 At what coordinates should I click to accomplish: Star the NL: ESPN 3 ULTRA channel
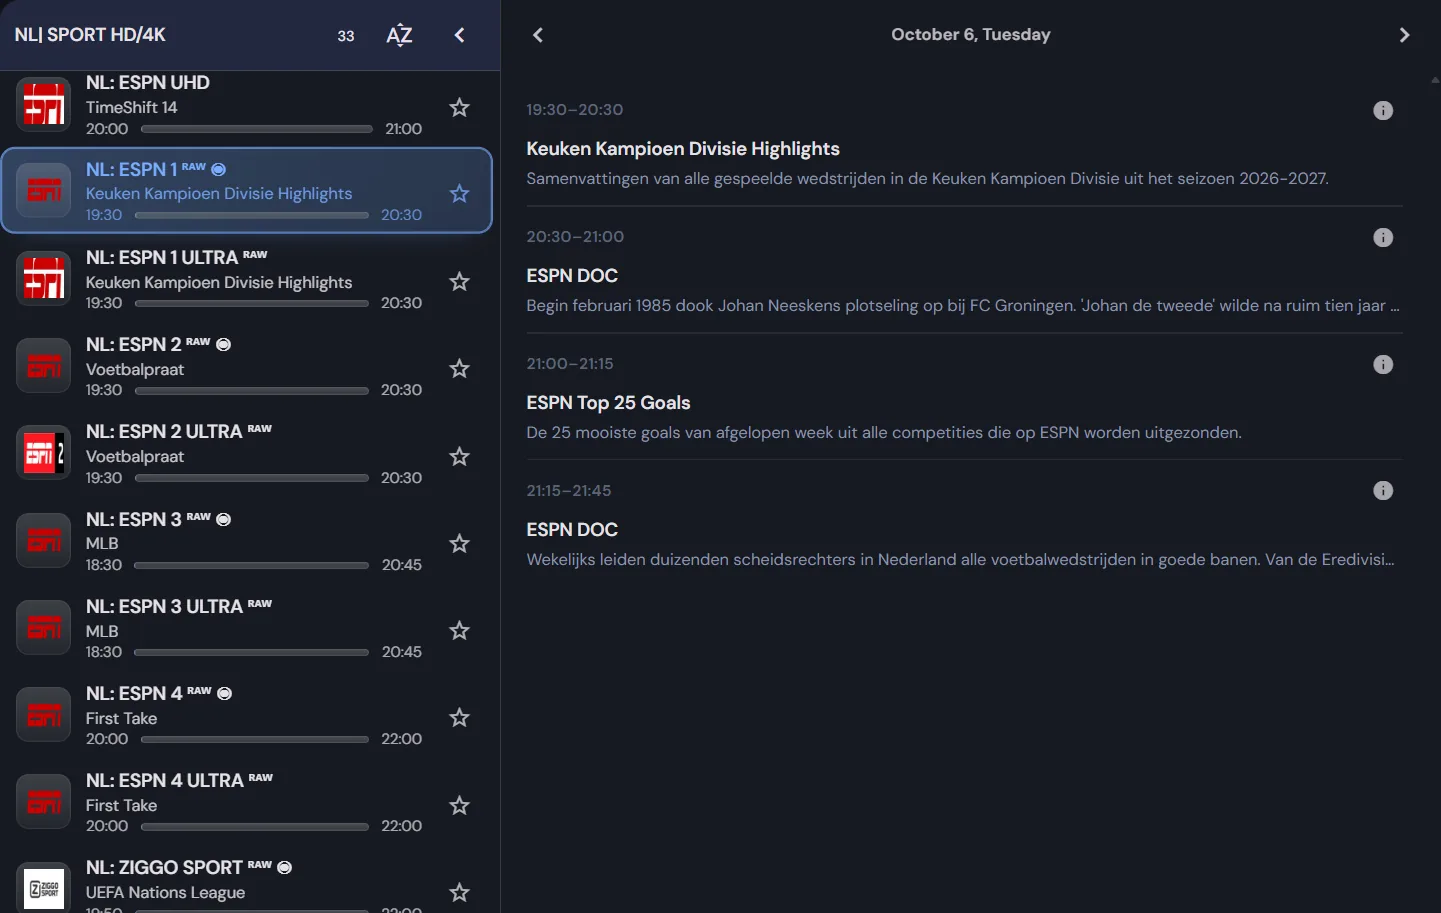459,630
